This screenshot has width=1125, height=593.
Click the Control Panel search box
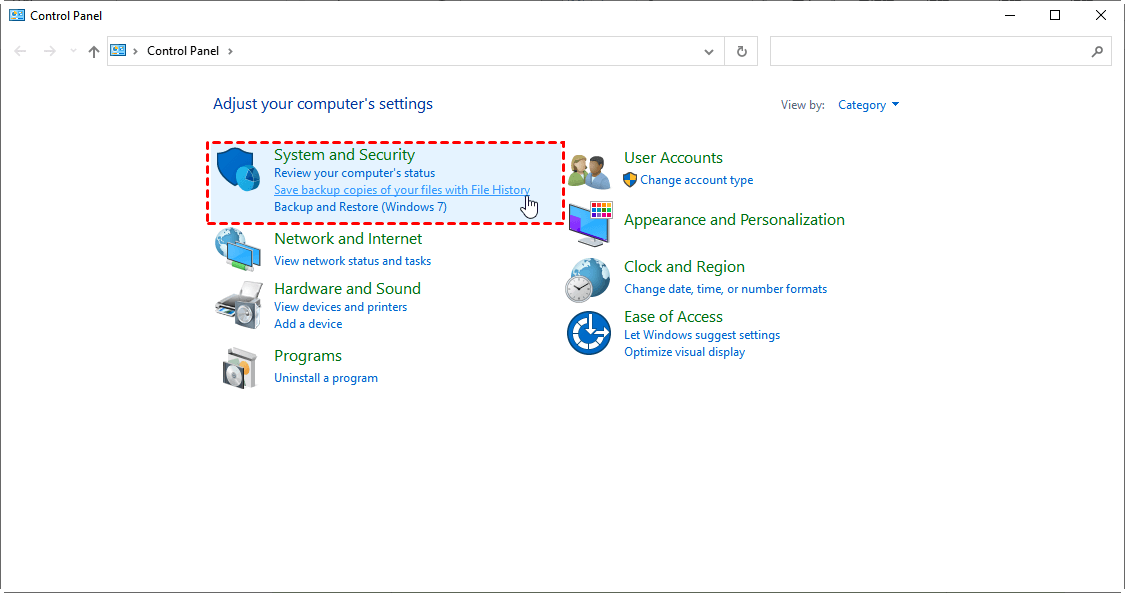click(x=930, y=51)
